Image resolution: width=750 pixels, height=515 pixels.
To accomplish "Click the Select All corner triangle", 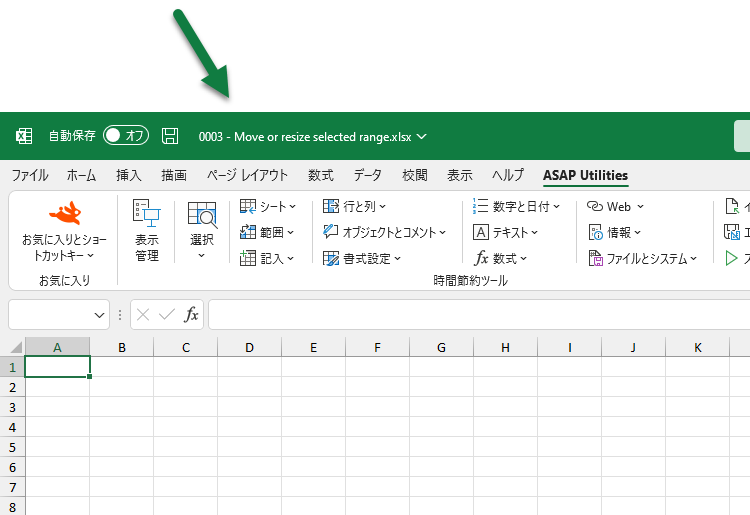I will pyautogui.click(x=16, y=347).
